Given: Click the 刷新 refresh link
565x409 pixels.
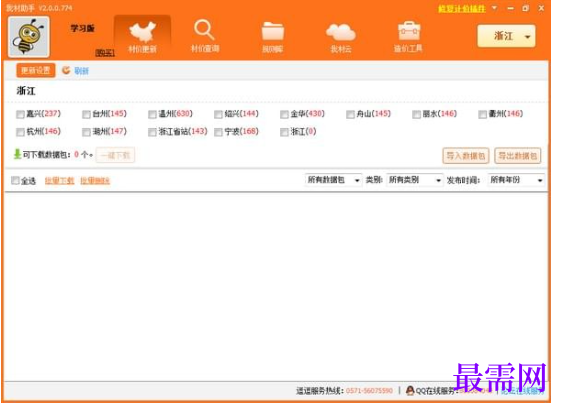Looking at the screenshot, I should point(81,71).
